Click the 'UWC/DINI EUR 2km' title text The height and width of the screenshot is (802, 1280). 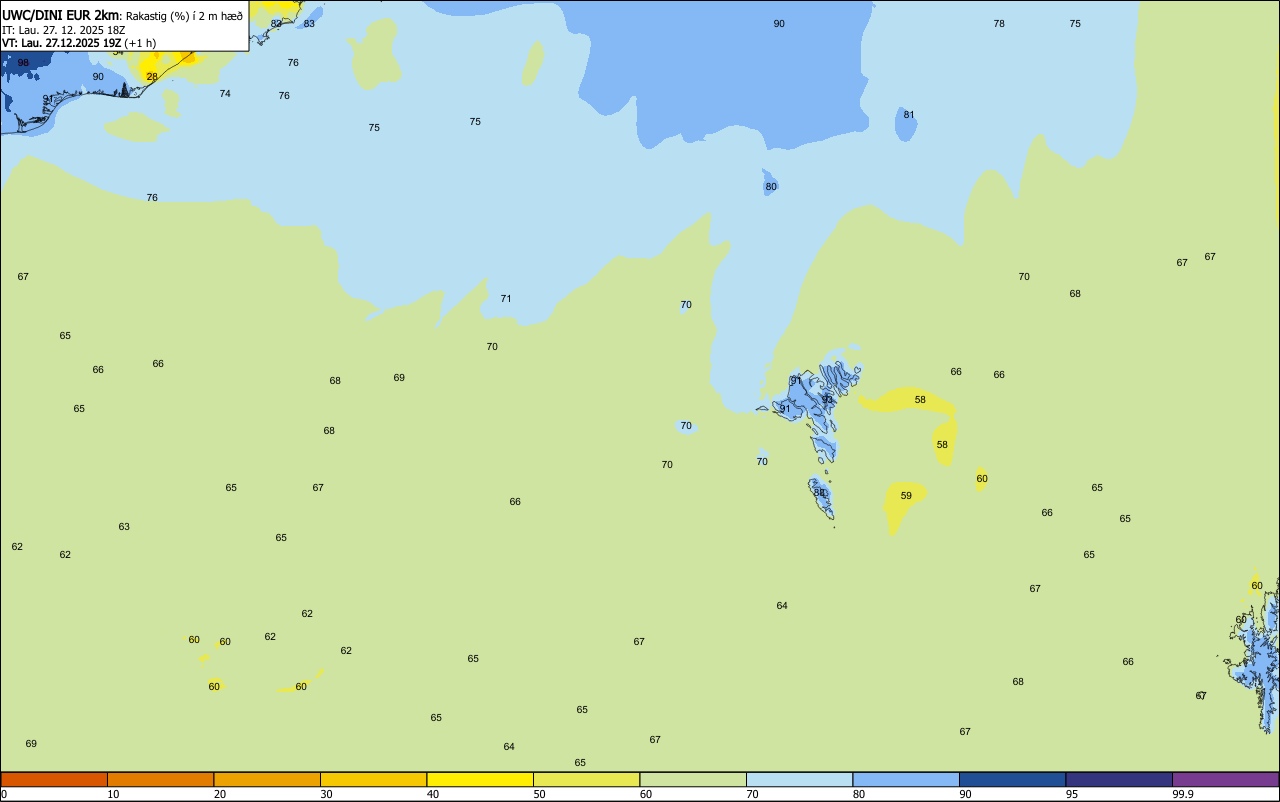(61, 15)
